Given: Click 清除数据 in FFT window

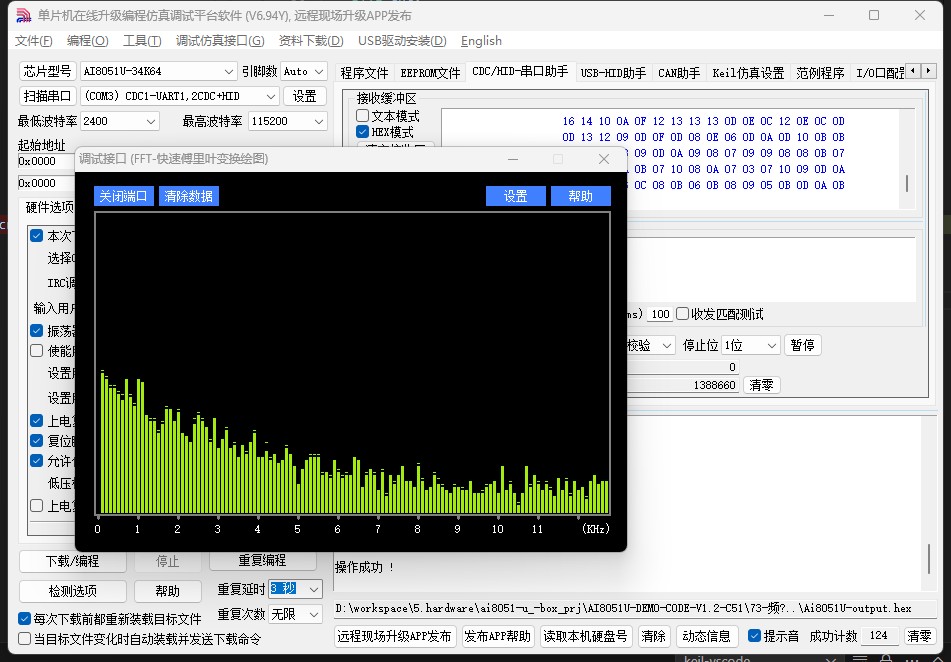Looking at the screenshot, I should click(189, 196).
